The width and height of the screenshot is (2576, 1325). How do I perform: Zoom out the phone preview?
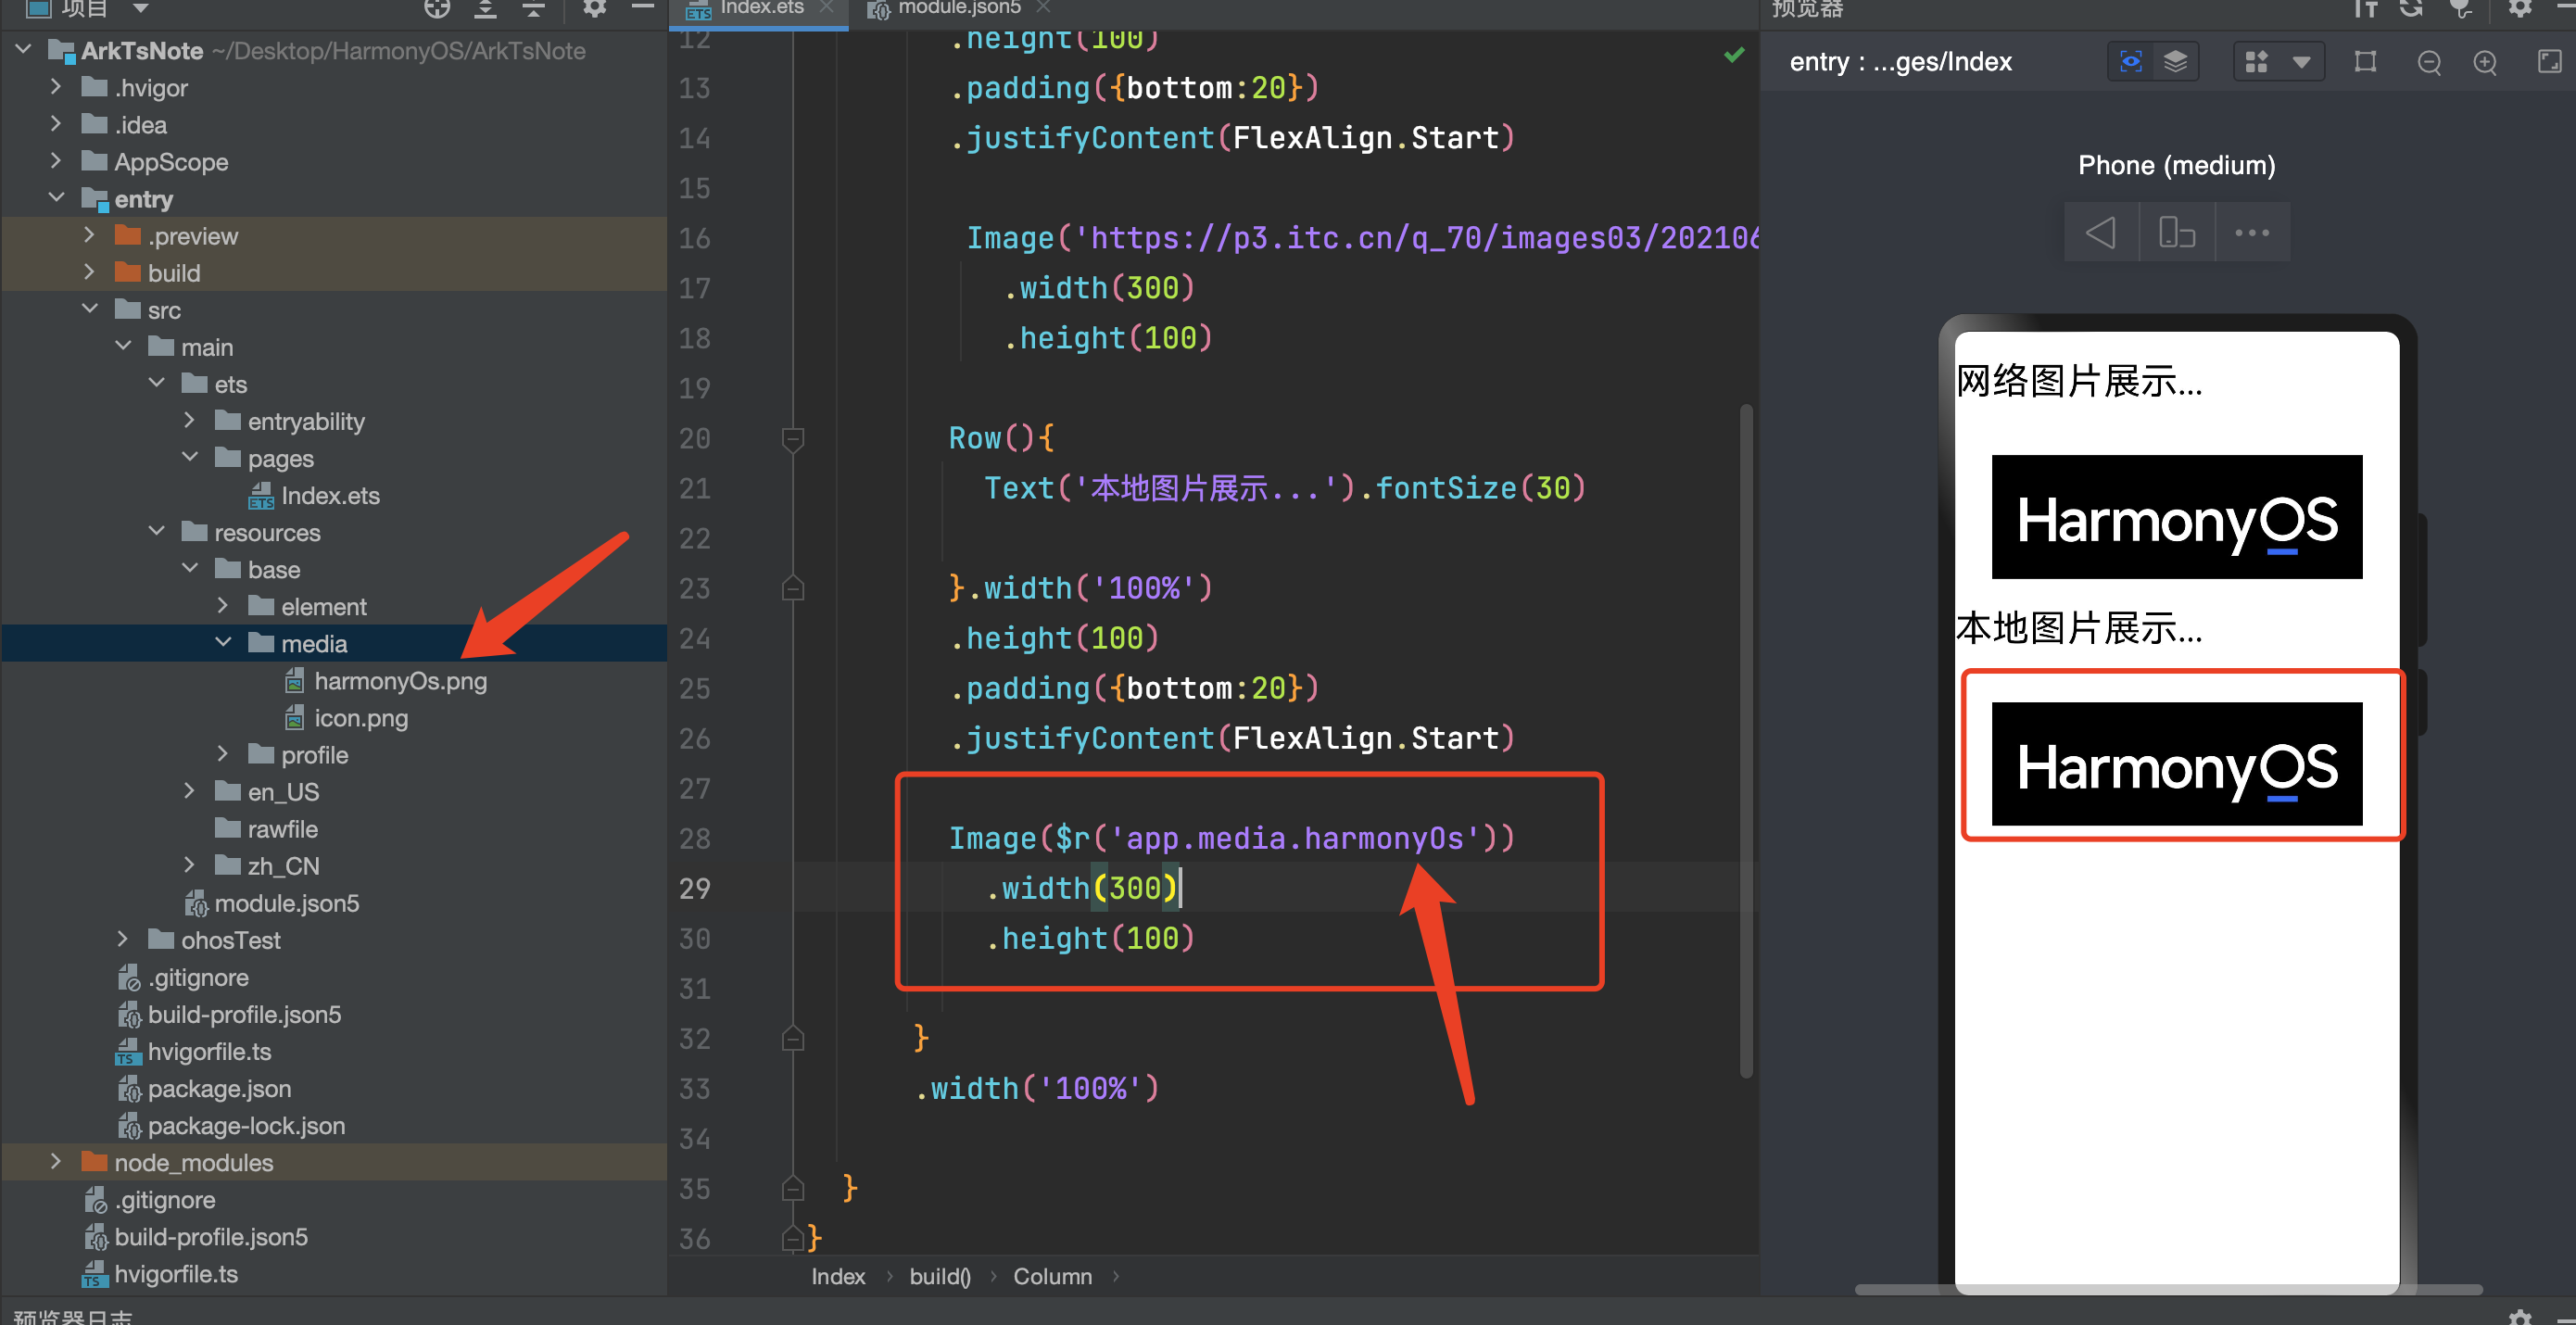click(x=2428, y=62)
